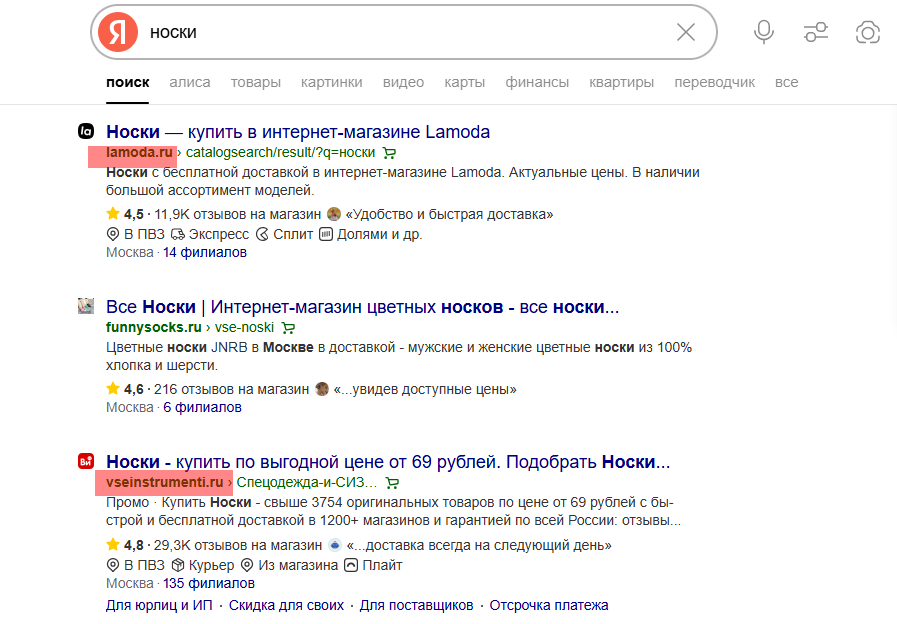Open the funnysocks.ru domain link

[153, 327]
